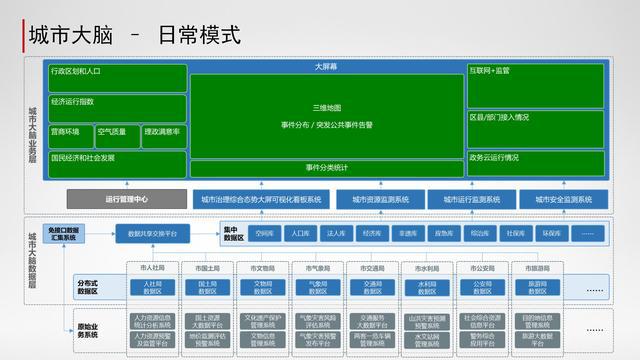Screen dimensions: 640x360
Task: Open the 城市安全监测系统 box
Action: 564,200
